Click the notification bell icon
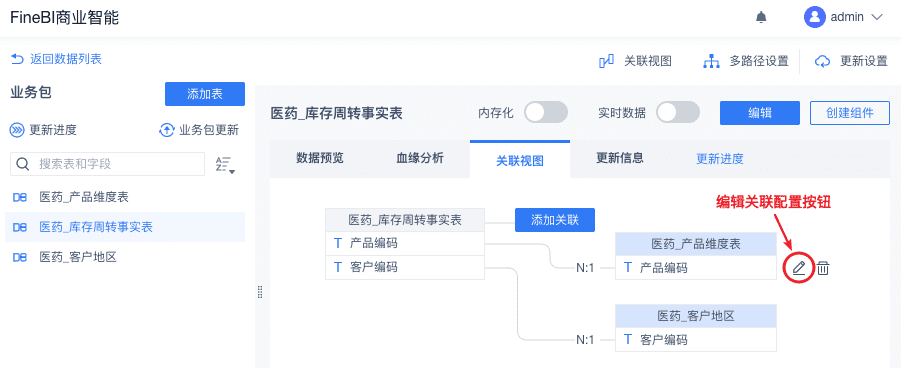Image resolution: width=901 pixels, height=368 pixels. coord(761,17)
